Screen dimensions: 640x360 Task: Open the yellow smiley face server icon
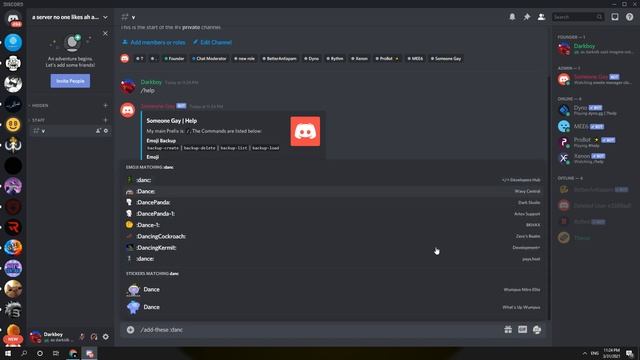13,124
